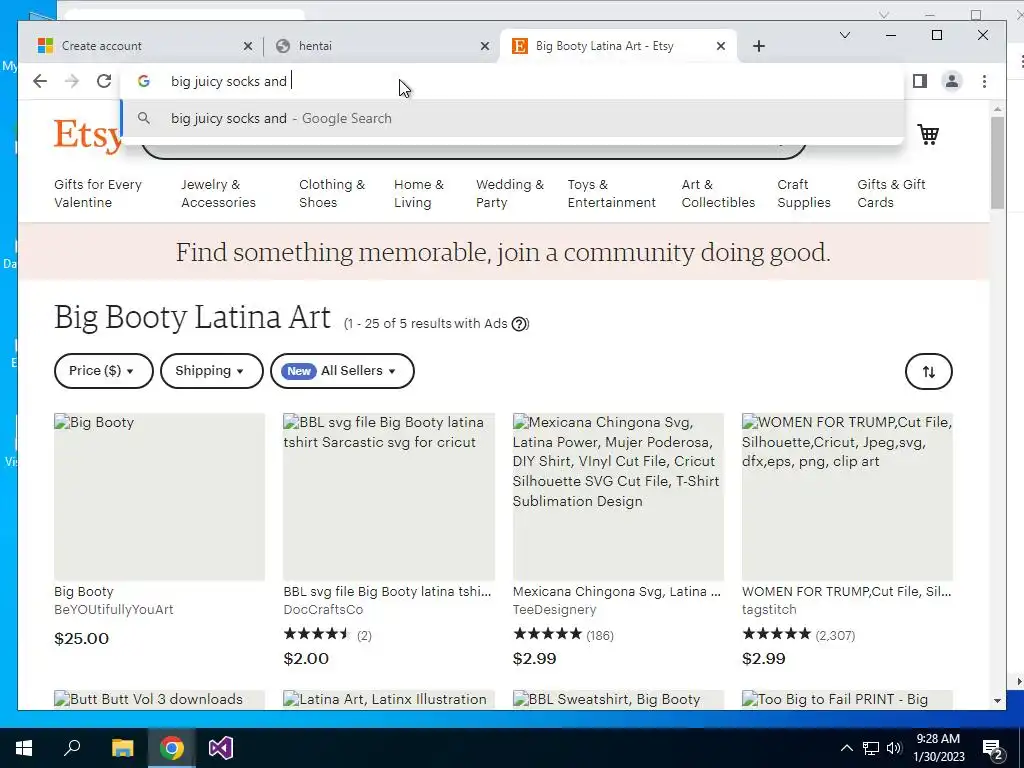The image size is (1024, 768).
Task: Open the WOMEN FOR TRUMP Cut File thumbnail
Action: click(x=847, y=496)
